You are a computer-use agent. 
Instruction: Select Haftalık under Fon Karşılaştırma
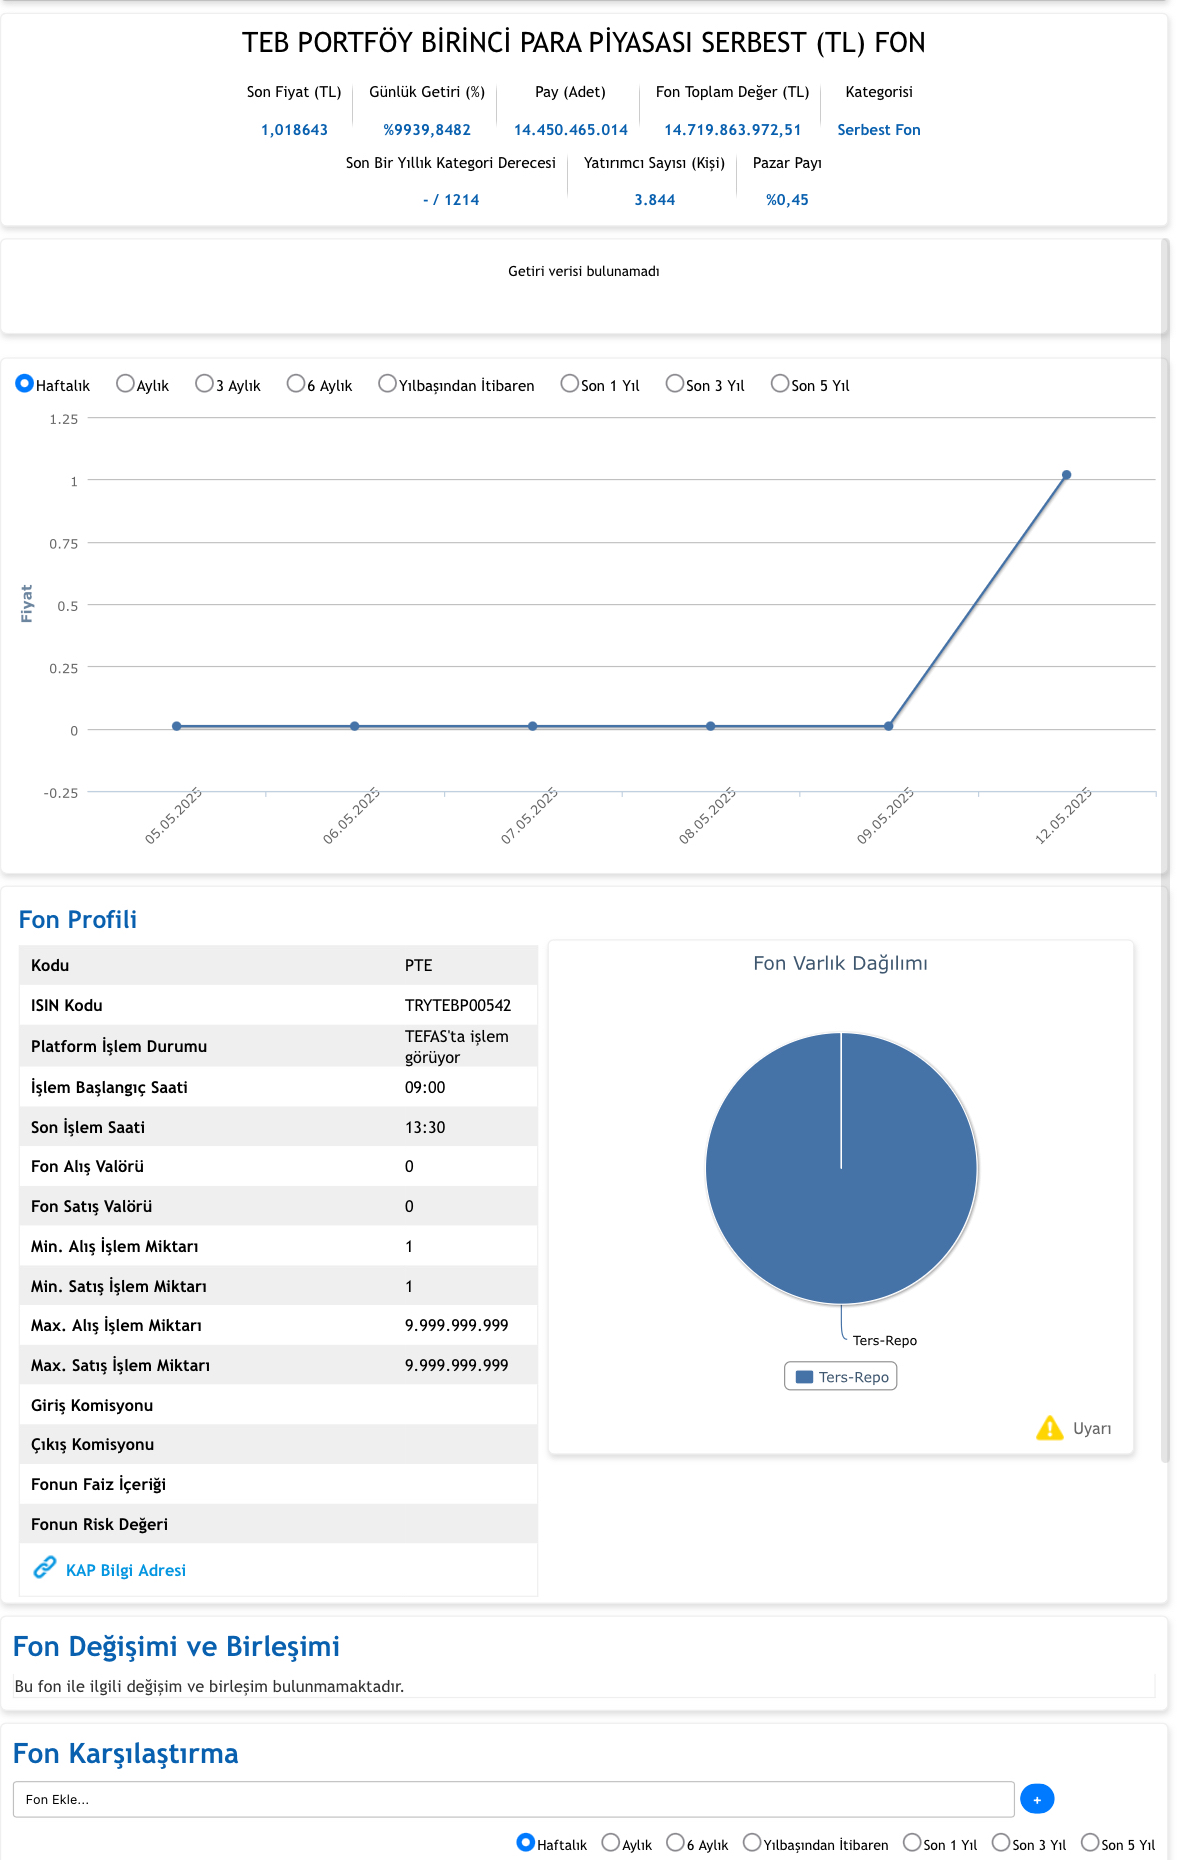(526, 1843)
